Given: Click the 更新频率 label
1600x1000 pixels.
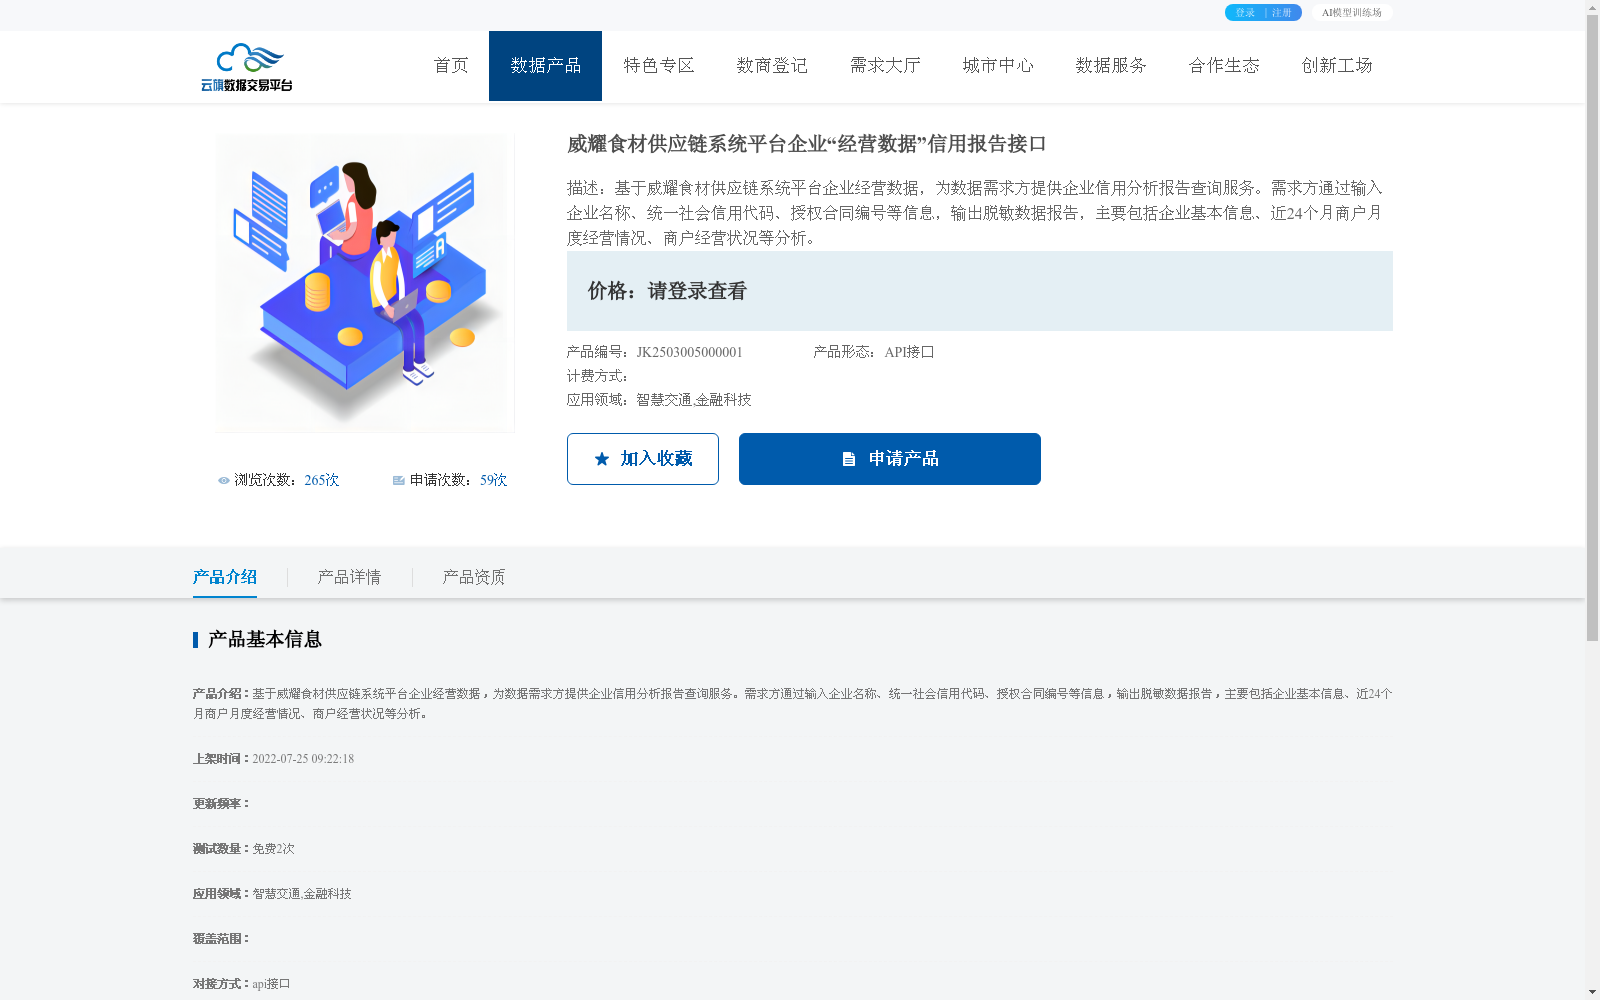Looking at the screenshot, I should [x=221, y=804].
